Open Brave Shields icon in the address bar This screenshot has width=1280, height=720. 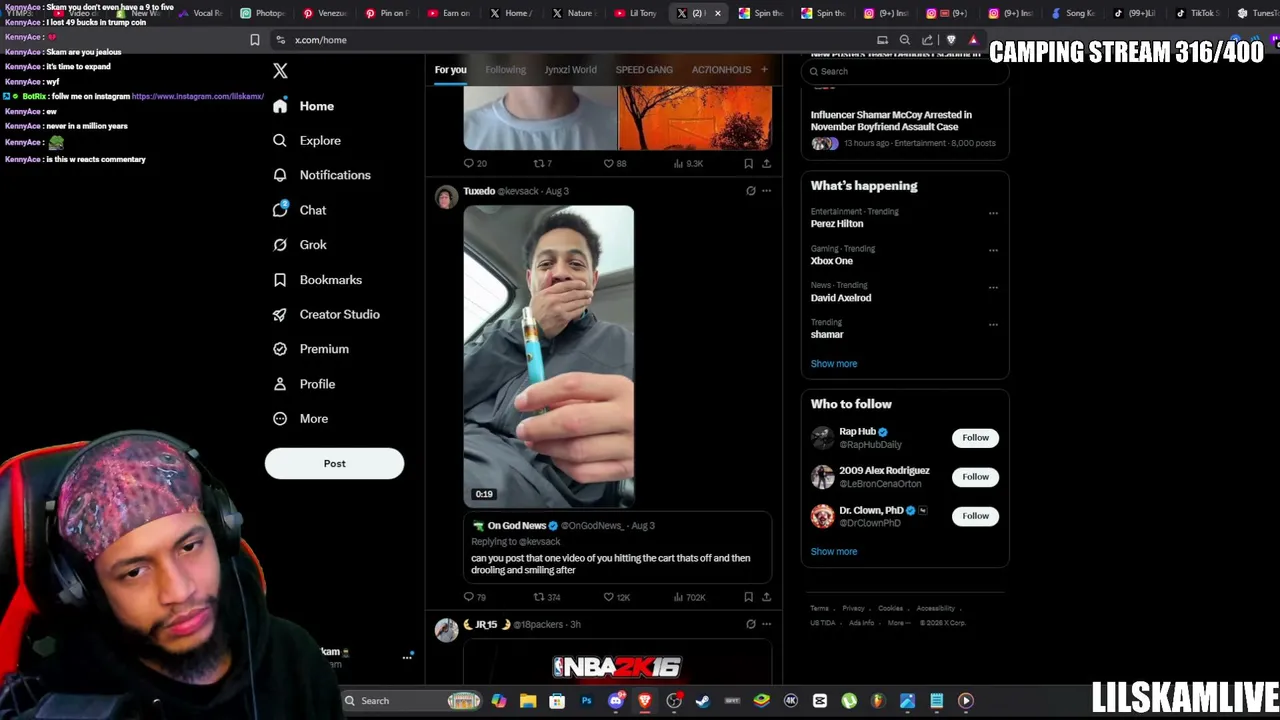pos(951,40)
